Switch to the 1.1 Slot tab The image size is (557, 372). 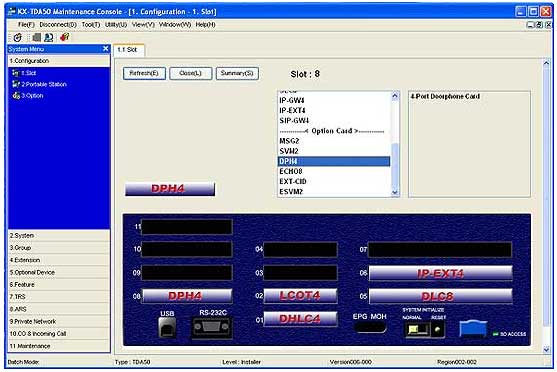[x=128, y=50]
